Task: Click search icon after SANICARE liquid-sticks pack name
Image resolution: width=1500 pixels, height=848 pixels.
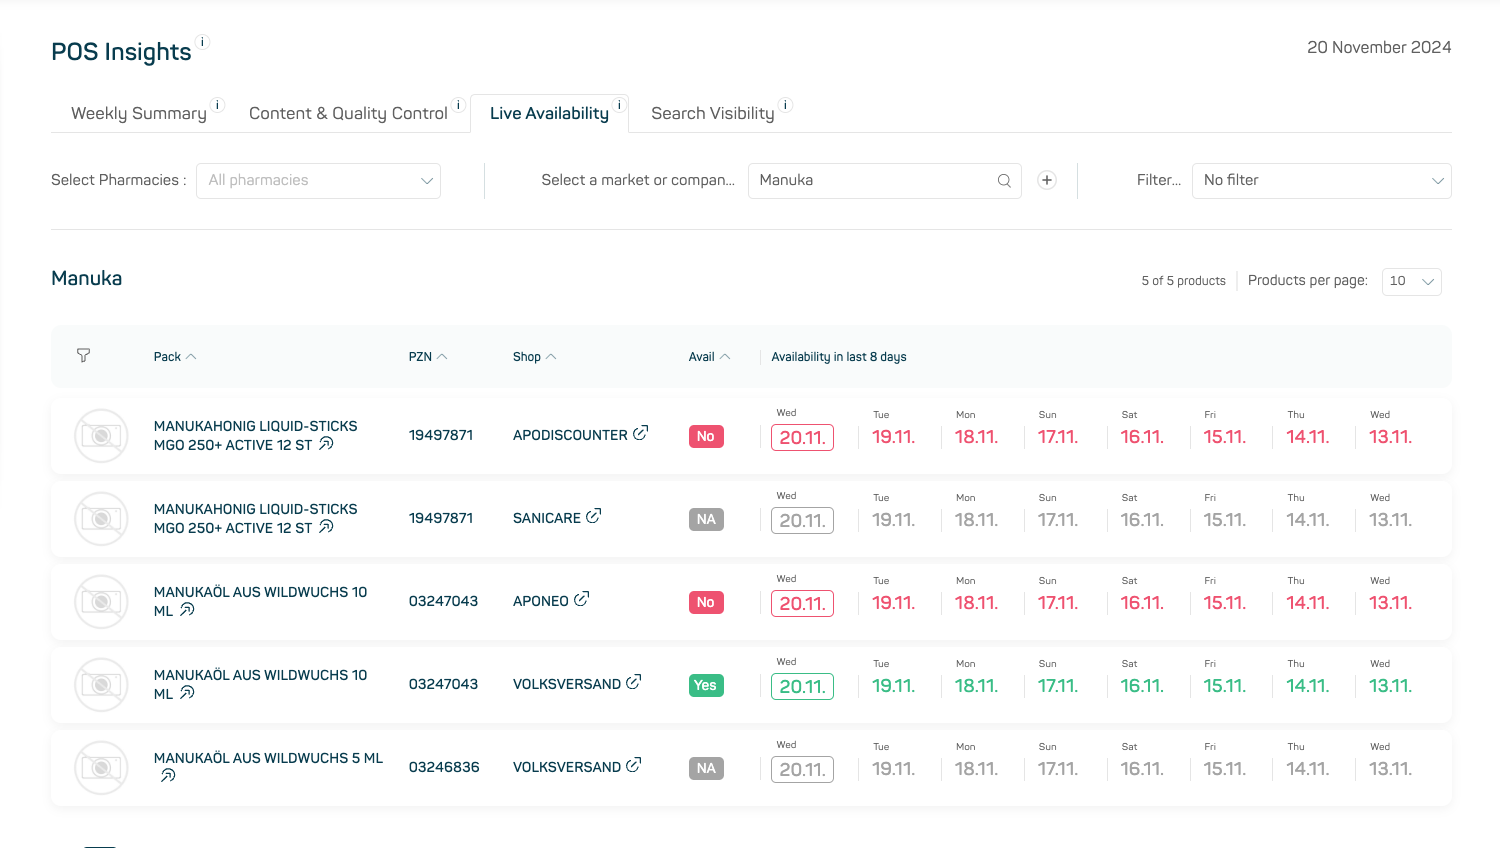Action: 326,527
